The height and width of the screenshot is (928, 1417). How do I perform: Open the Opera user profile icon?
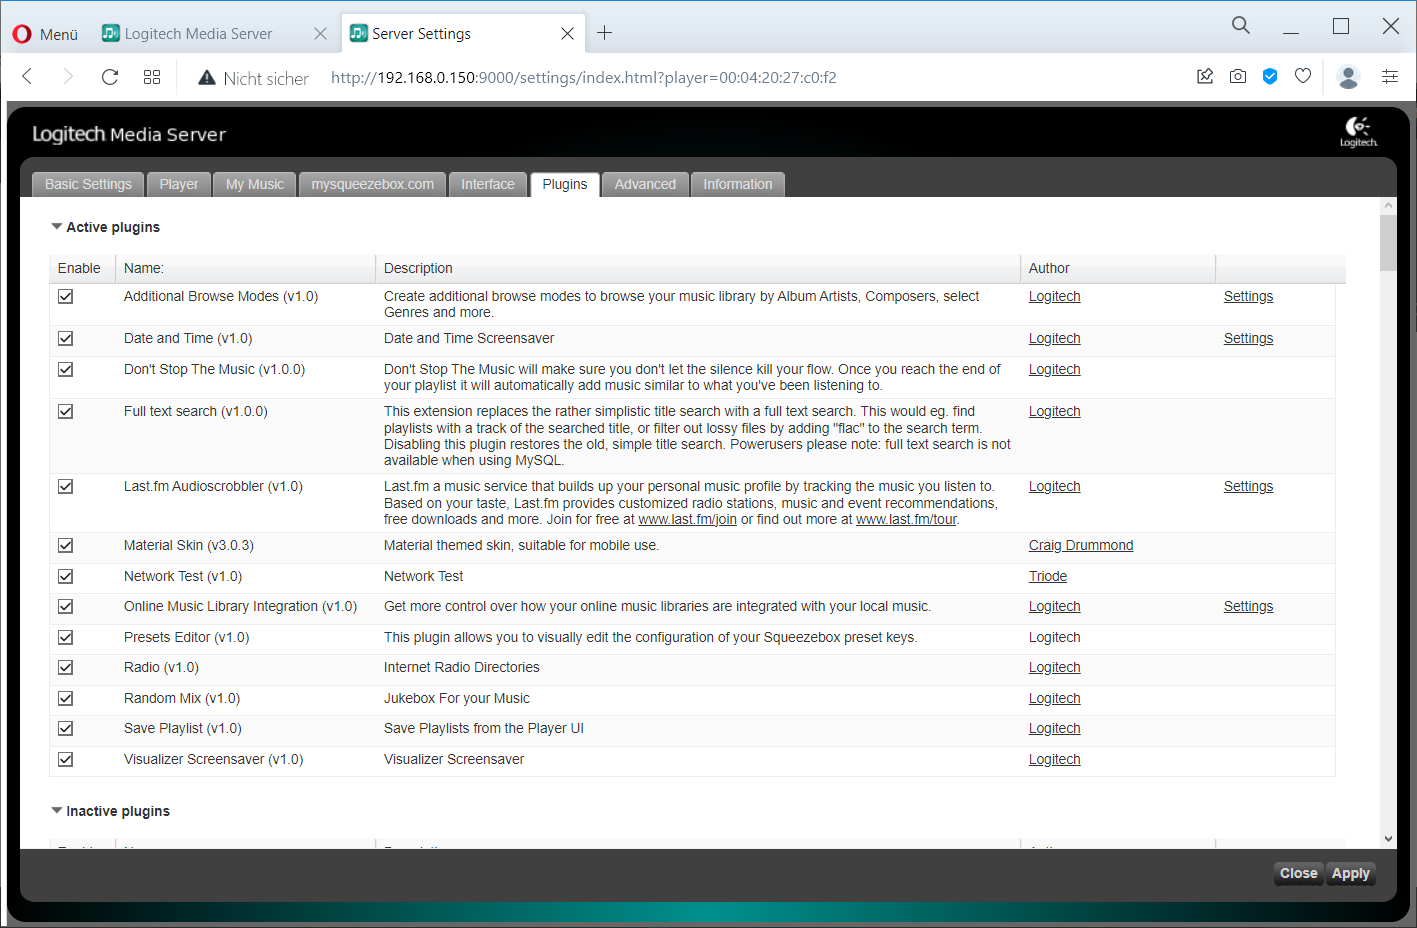[1348, 77]
